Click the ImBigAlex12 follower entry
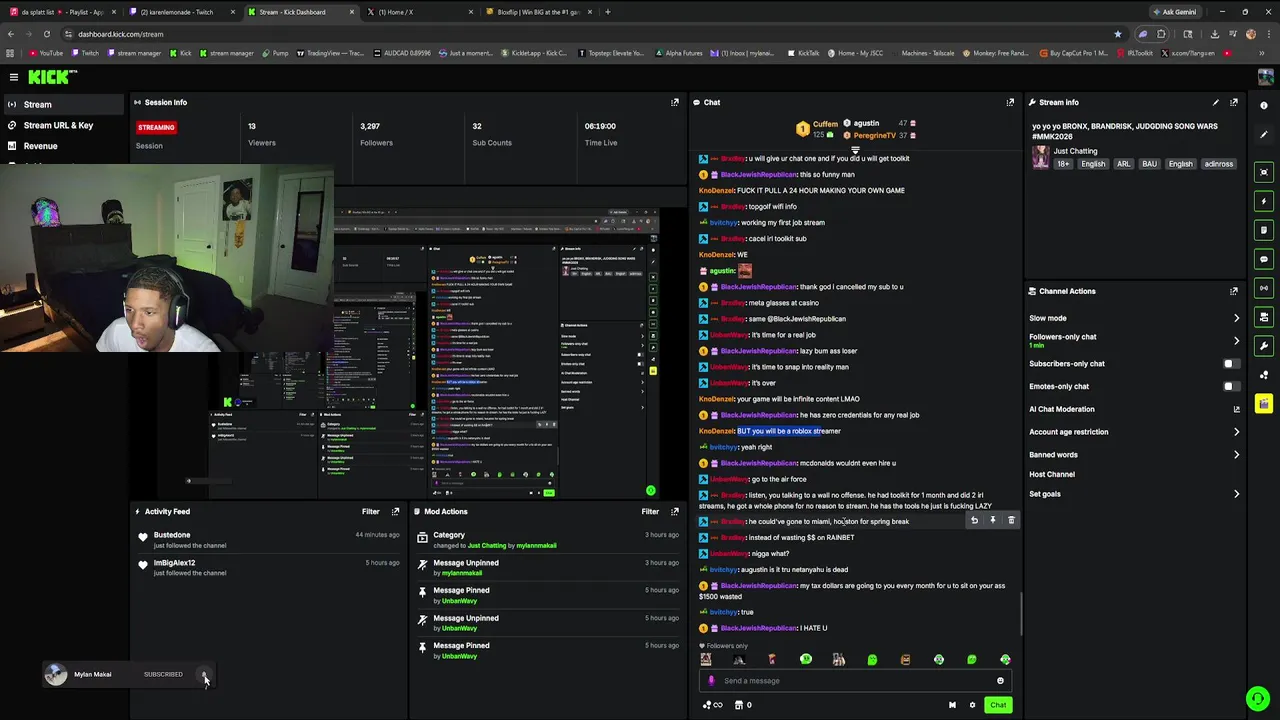Image resolution: width=1280 pixels, height=720 pixels. (268, 568)
